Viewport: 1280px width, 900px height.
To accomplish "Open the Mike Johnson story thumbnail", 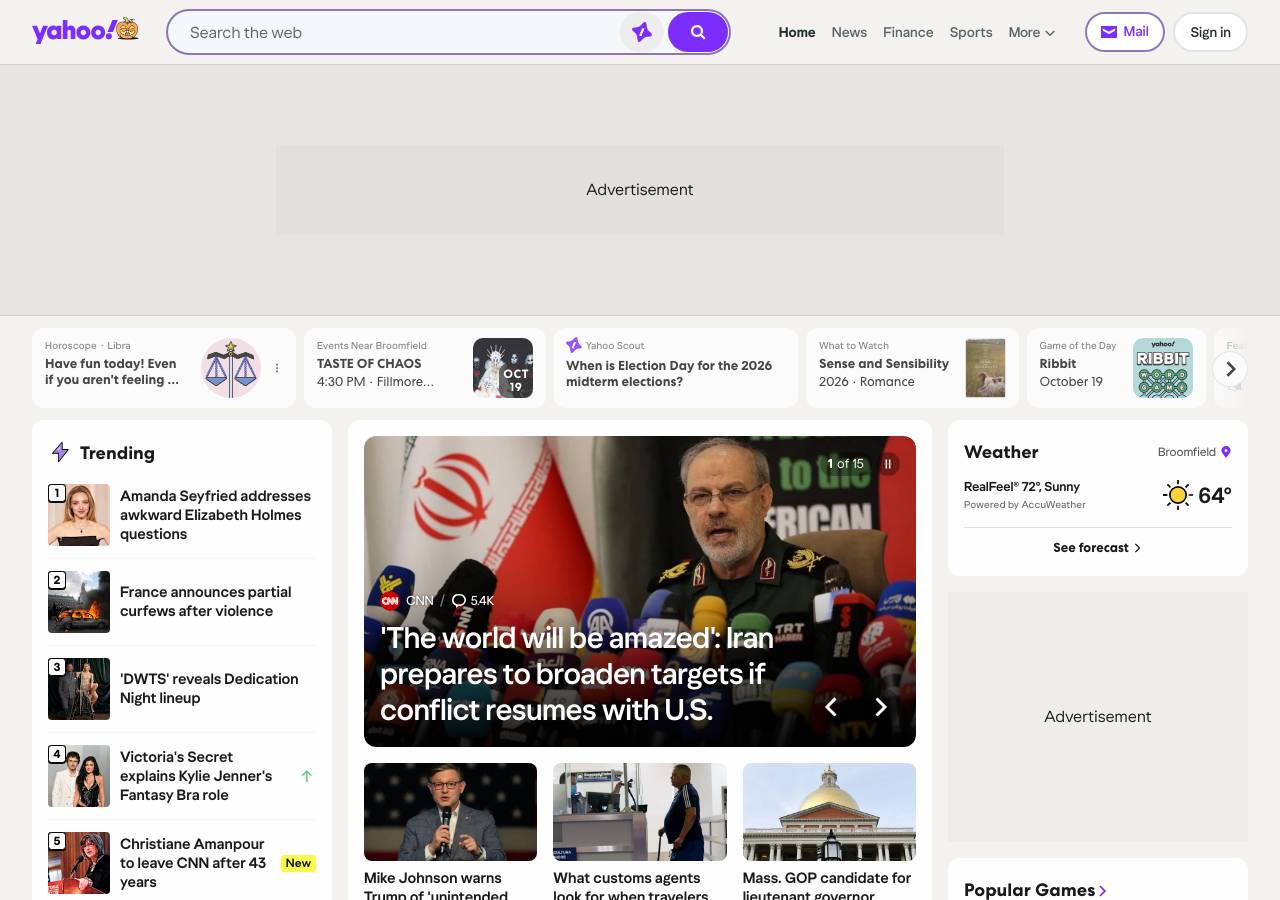I will (x=450, y=812).
